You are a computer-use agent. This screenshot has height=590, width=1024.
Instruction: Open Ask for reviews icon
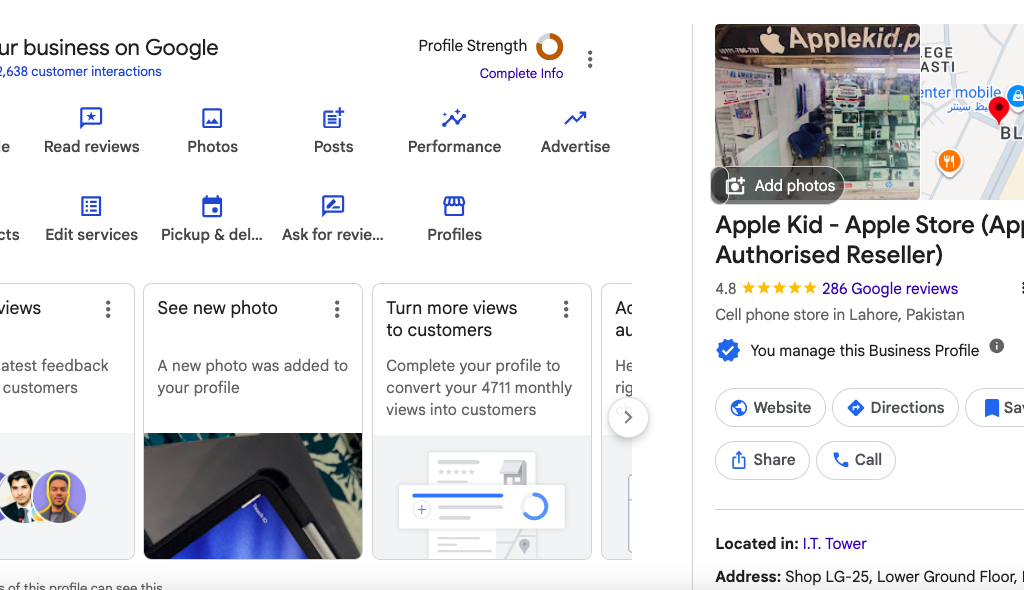click(x=333, y=206)
